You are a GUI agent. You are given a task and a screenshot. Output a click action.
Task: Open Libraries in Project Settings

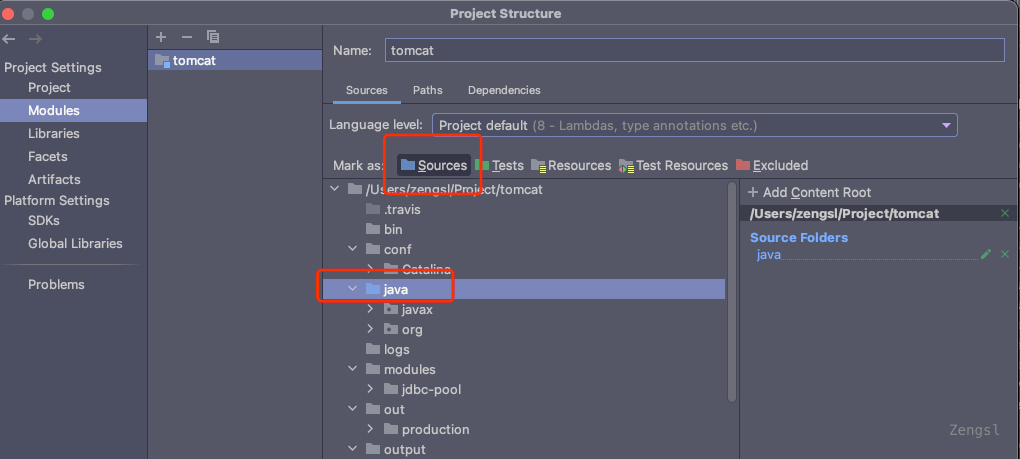(x=53, y=133)
